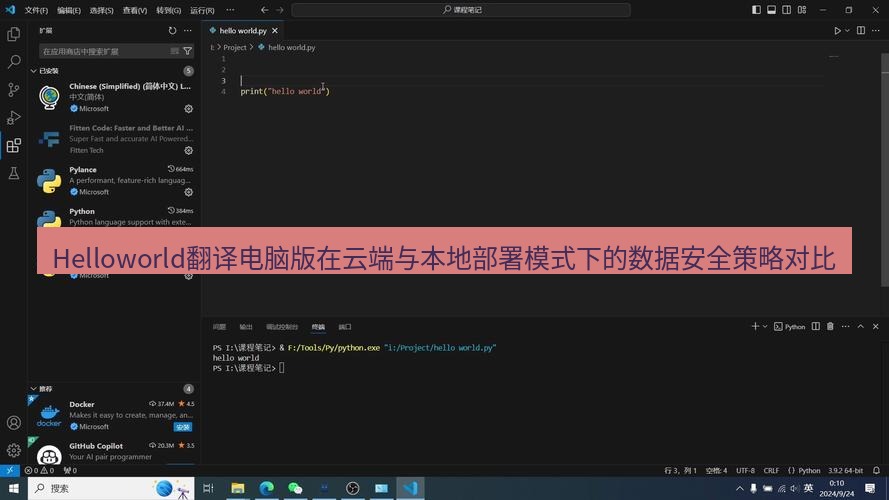Customize layout from title bar
Image resolution: width=889 pixels, height=500 pixels.
[802, 10]
